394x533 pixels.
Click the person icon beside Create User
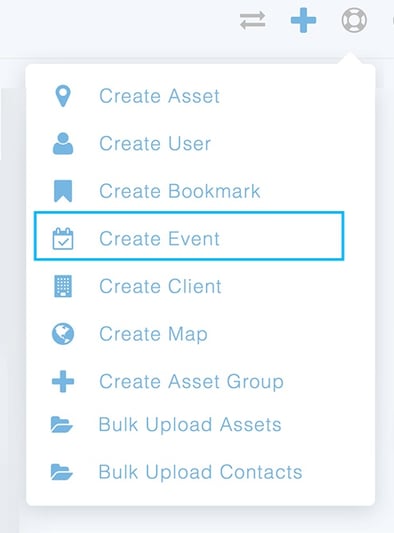(x=63, y=144)
